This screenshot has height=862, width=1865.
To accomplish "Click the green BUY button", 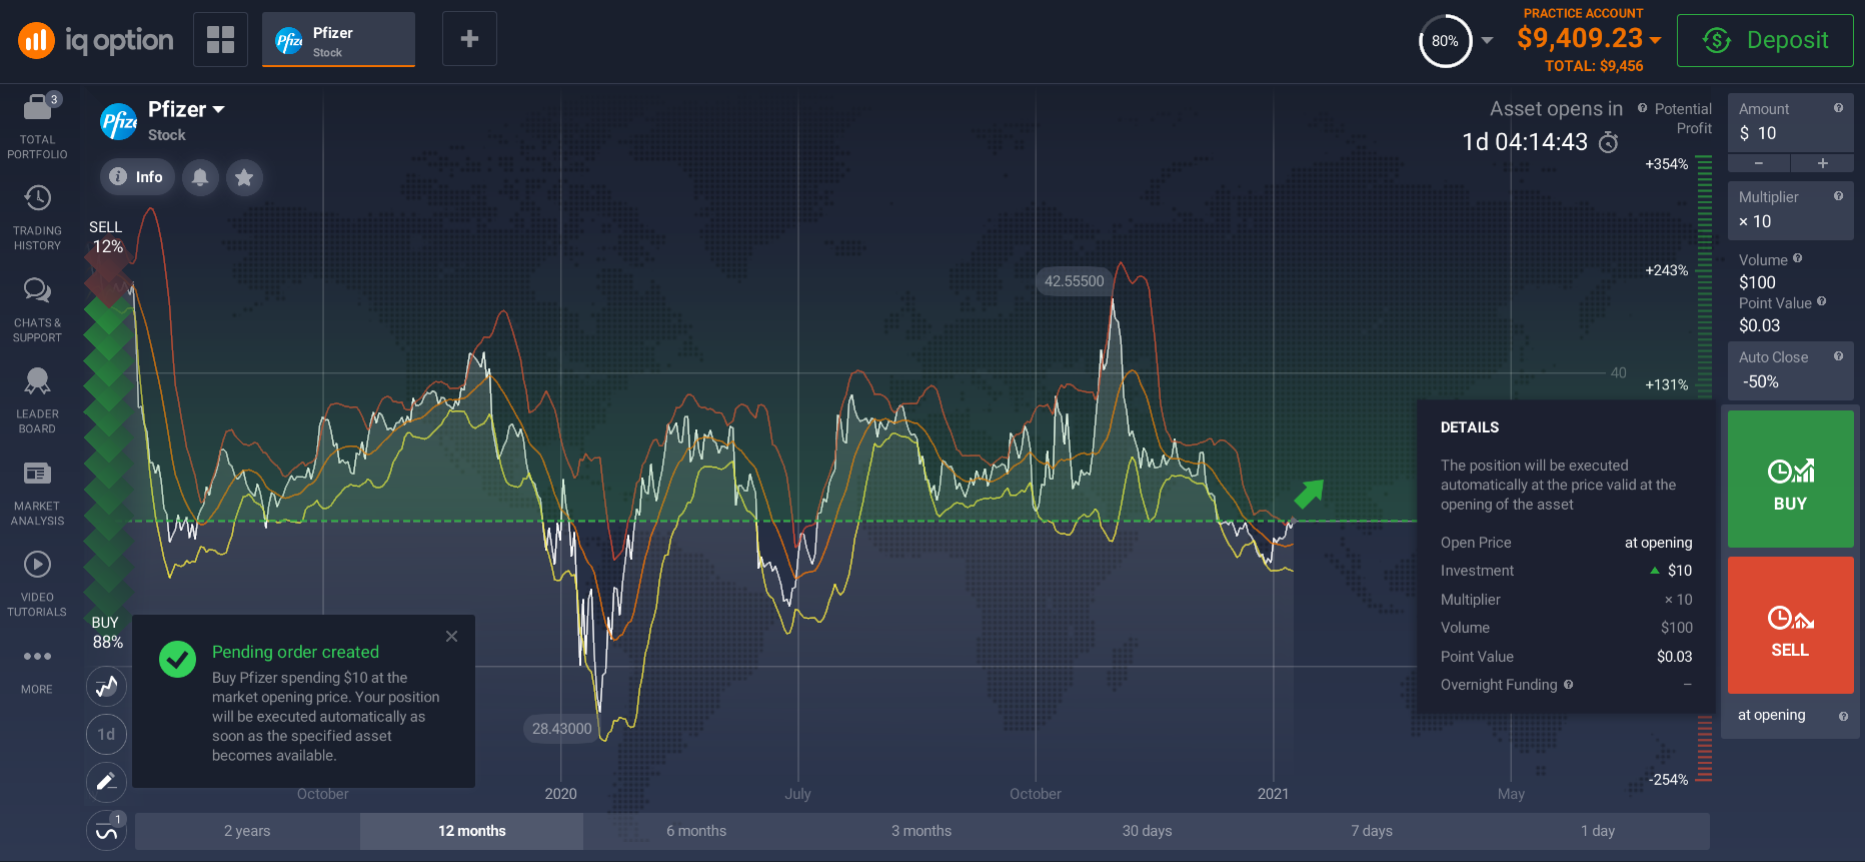I will (x=1790, y=479).
